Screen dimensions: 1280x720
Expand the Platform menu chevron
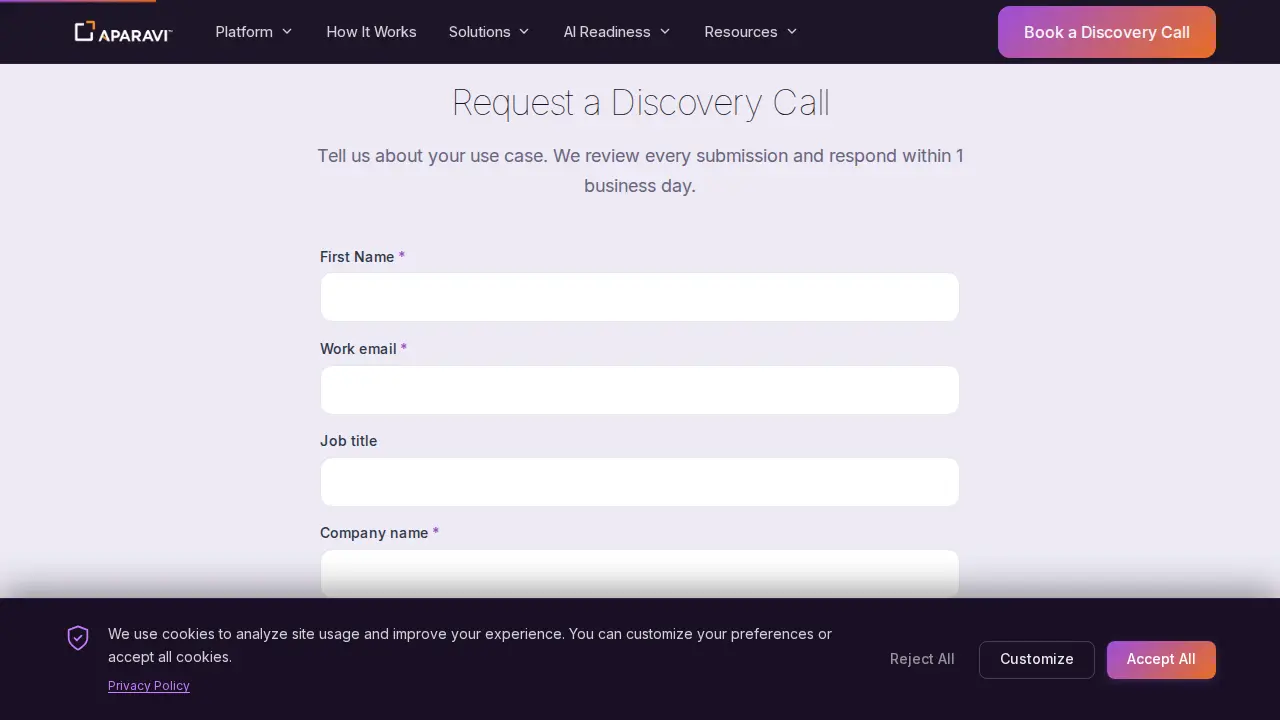coord(287,32)
